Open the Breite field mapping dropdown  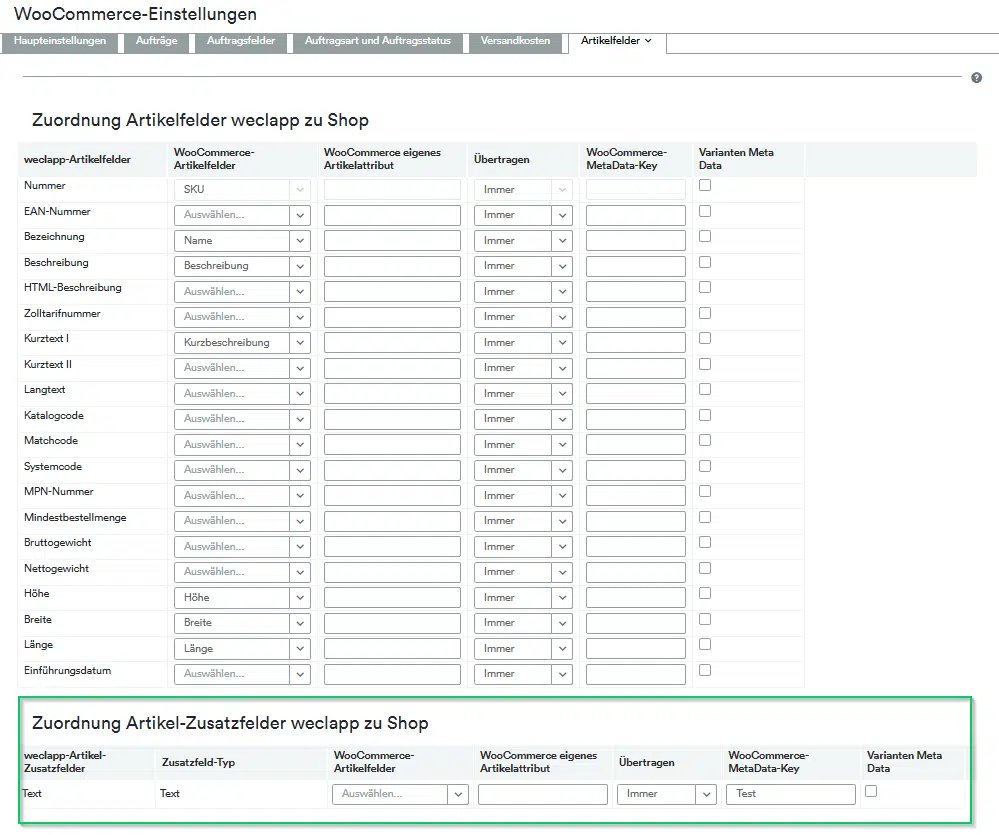click(242, 623)
